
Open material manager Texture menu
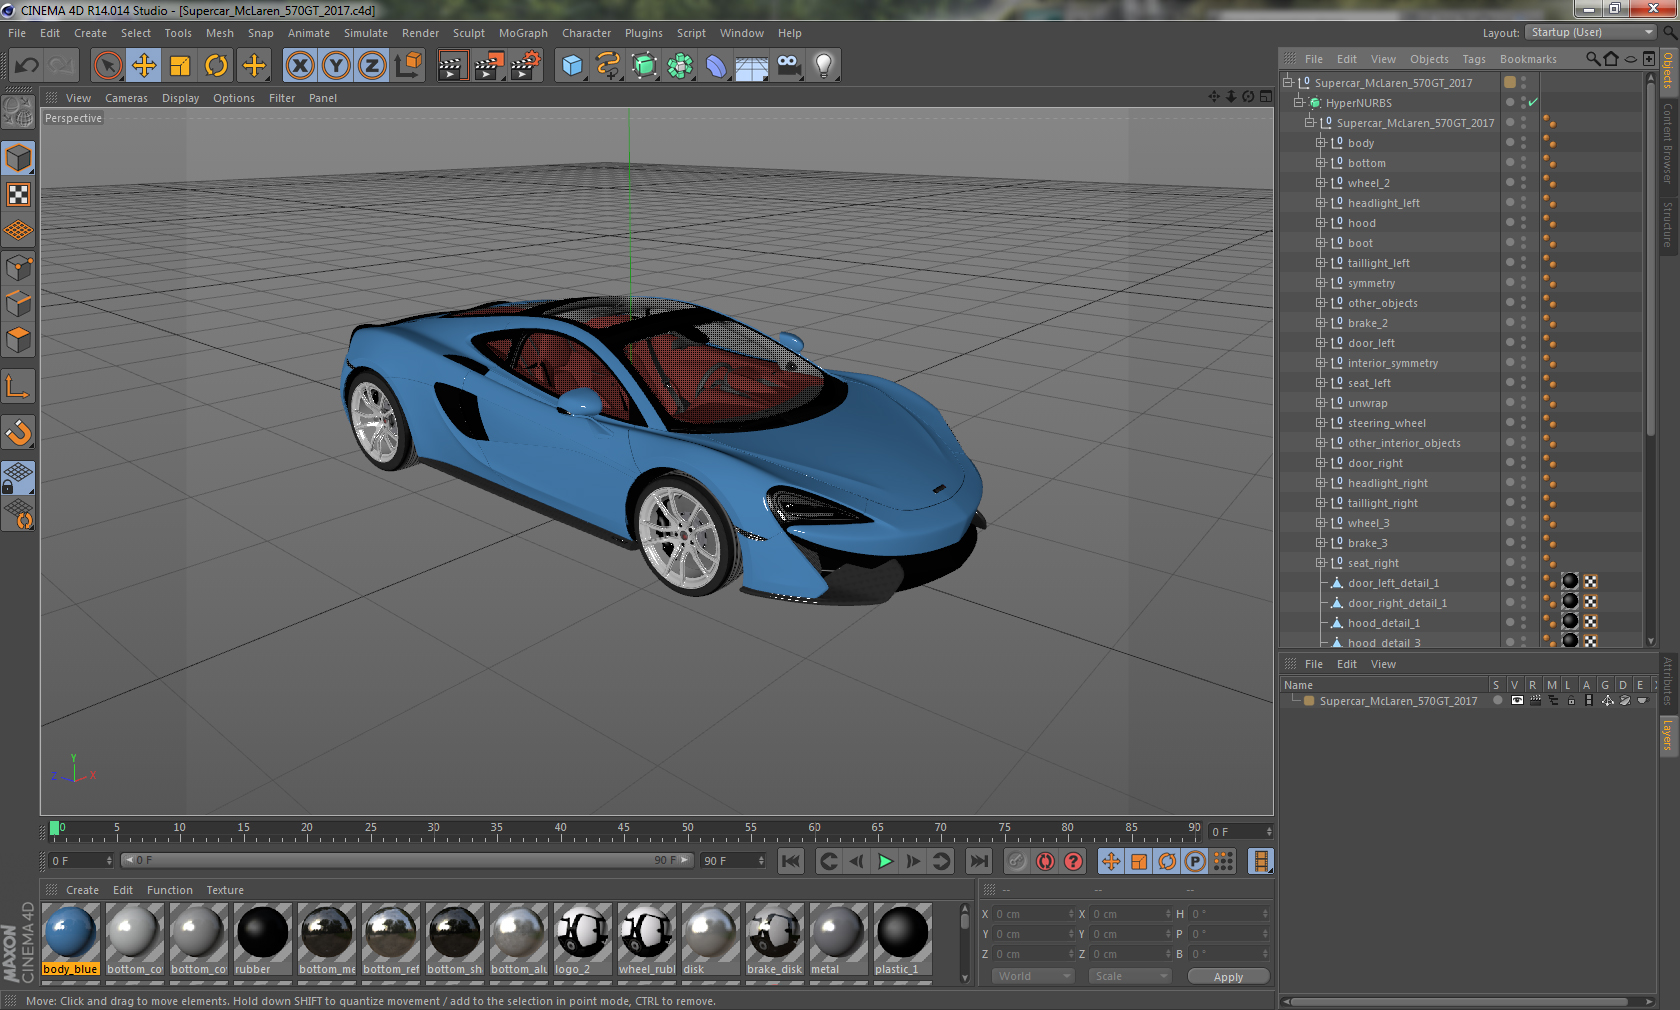click(x=225, y=890)
